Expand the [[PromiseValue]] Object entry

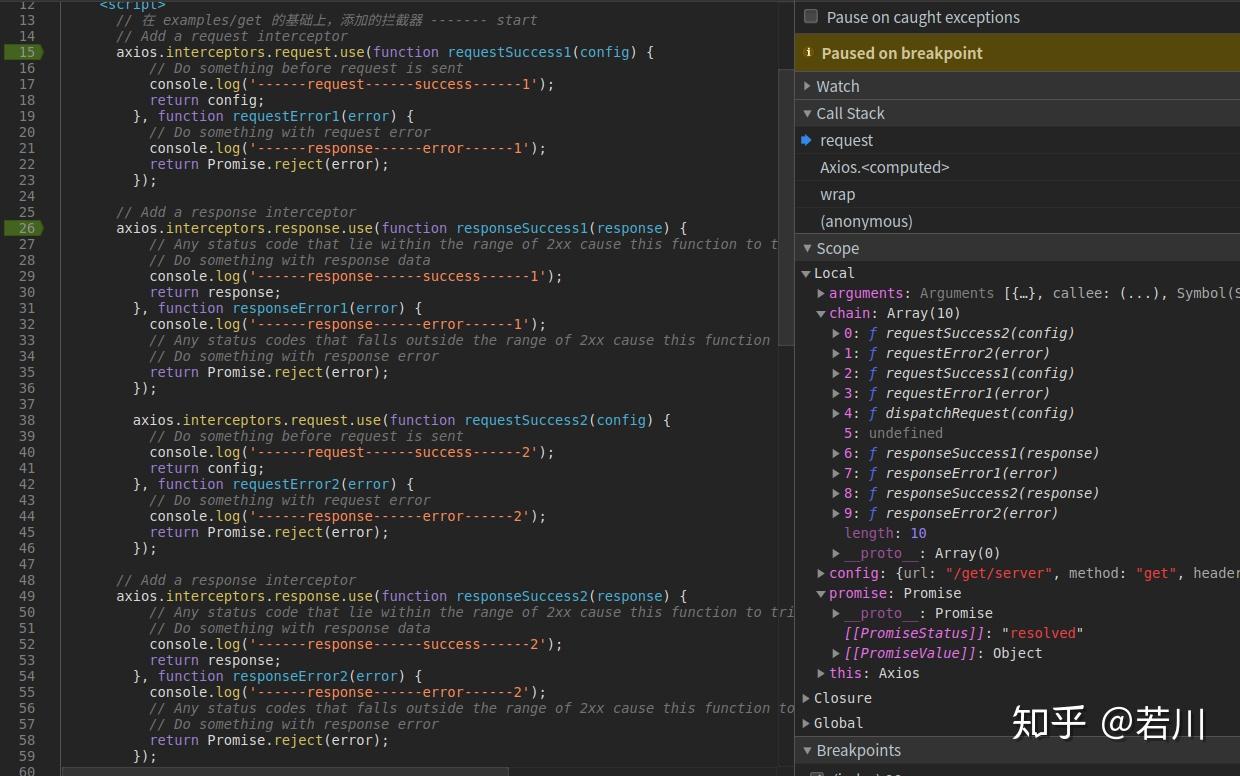tap(836, 653)
